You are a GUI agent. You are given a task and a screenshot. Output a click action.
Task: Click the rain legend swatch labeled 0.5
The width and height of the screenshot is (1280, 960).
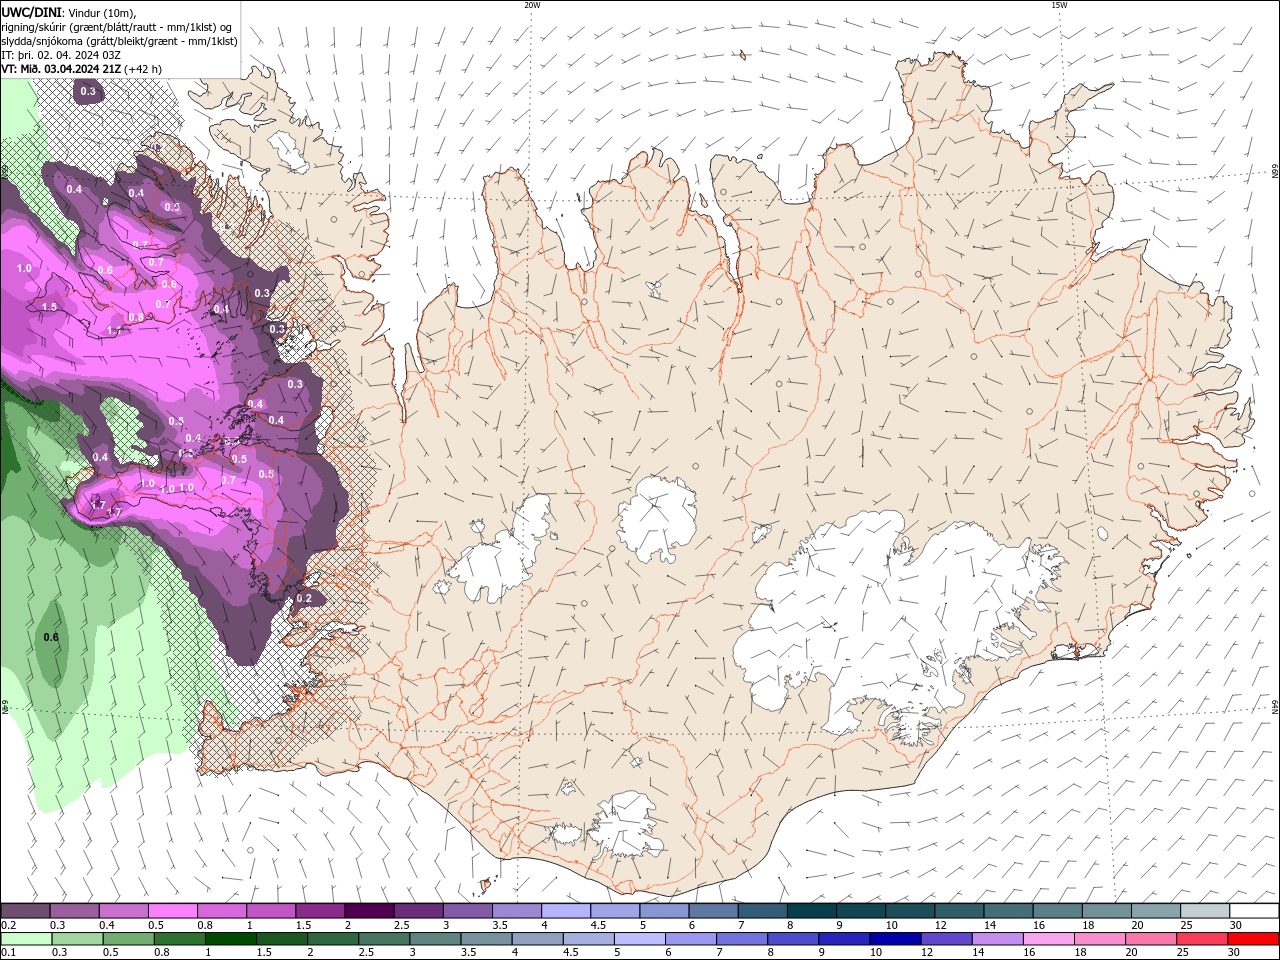point(128,939)
